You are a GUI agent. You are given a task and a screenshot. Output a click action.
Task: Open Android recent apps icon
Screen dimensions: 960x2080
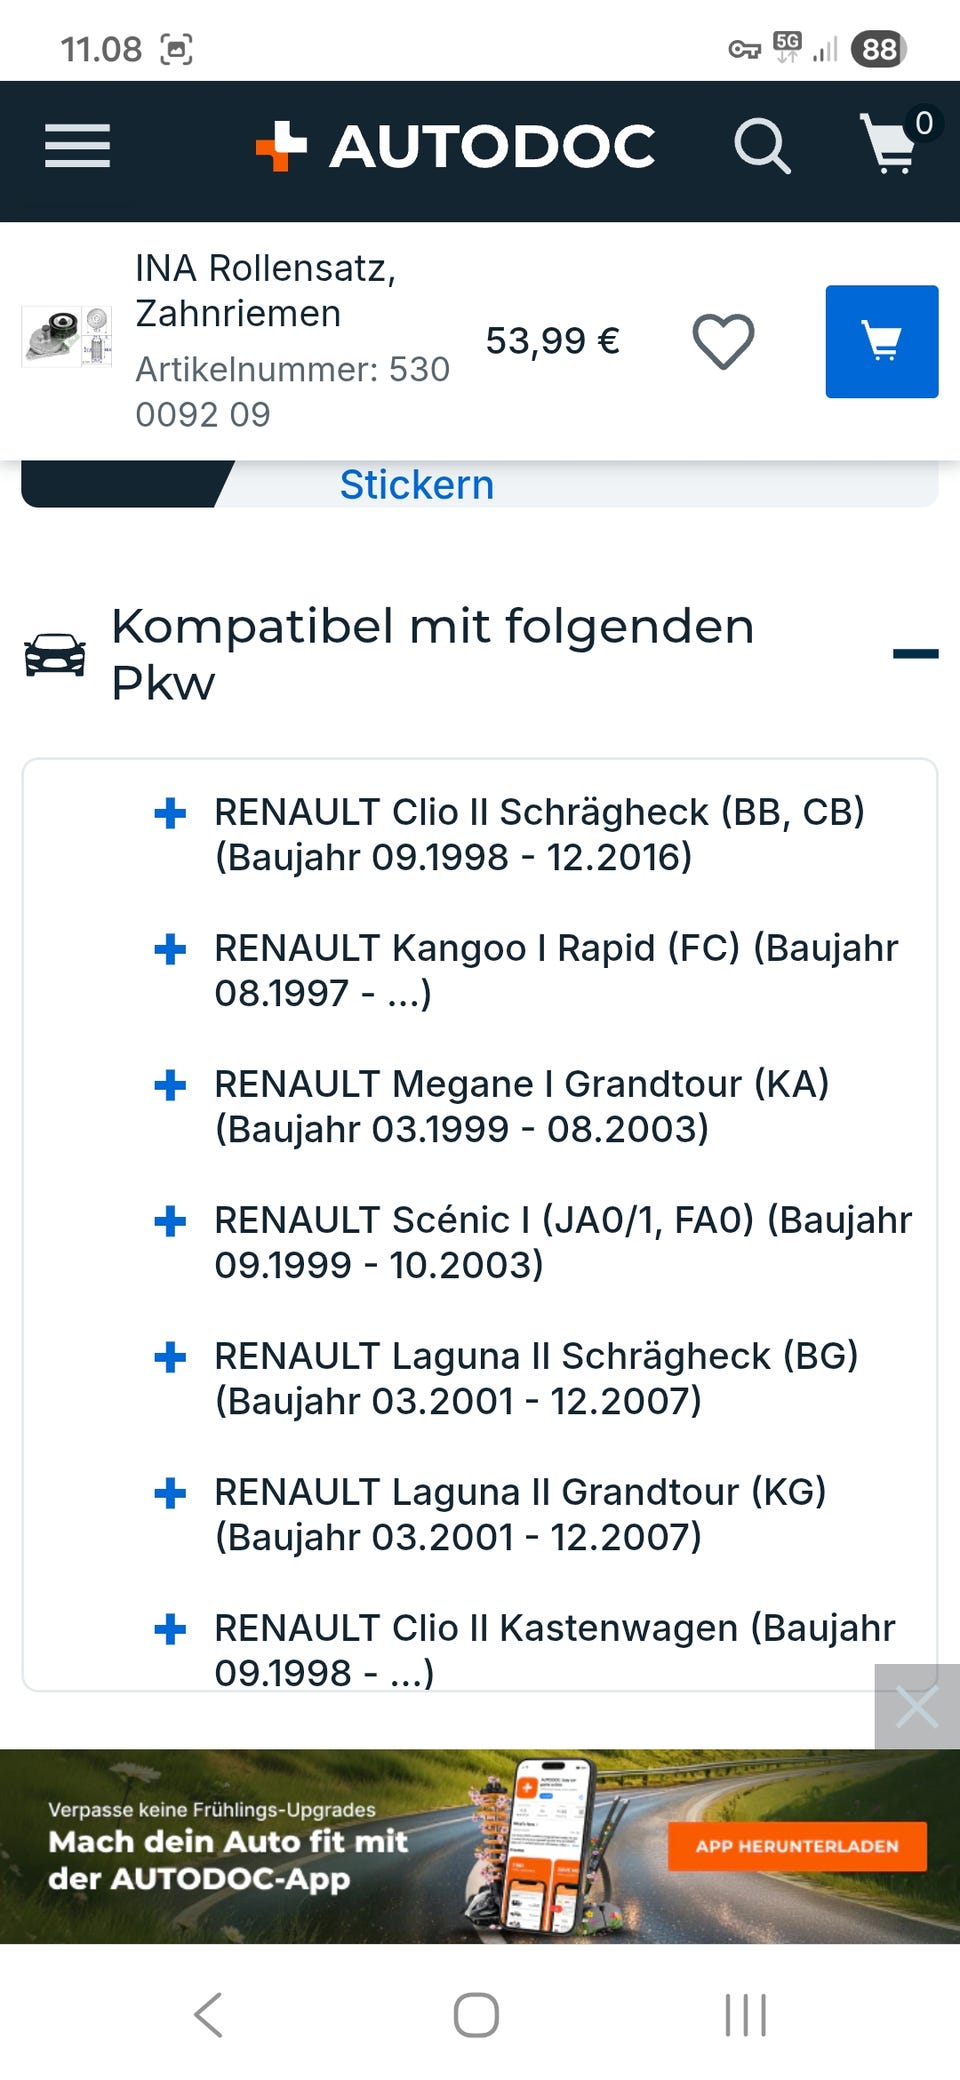(746, 2014)
